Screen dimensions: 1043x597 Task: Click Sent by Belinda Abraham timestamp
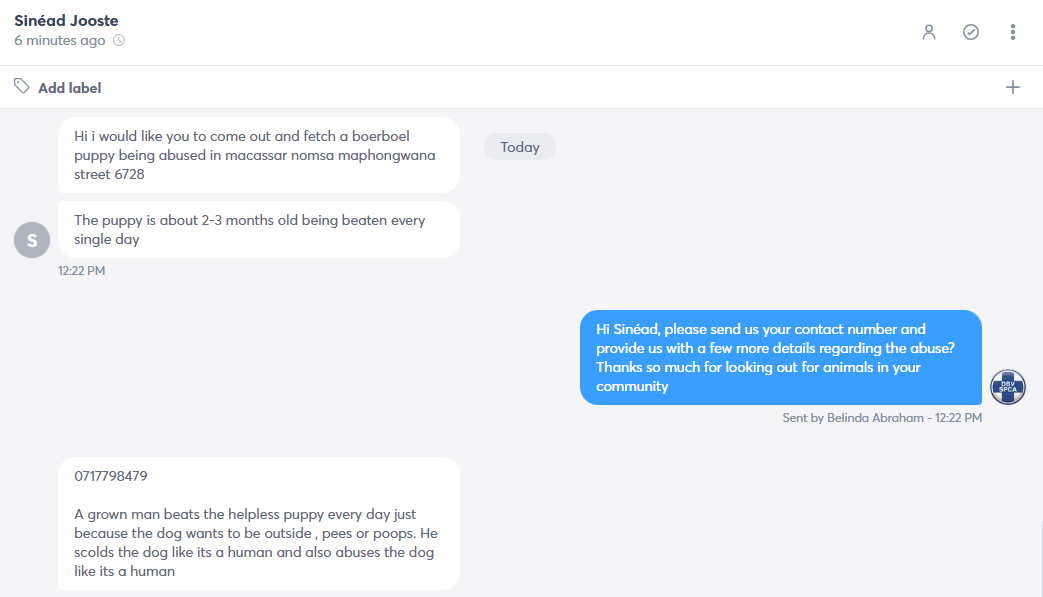tap(882, 418)
